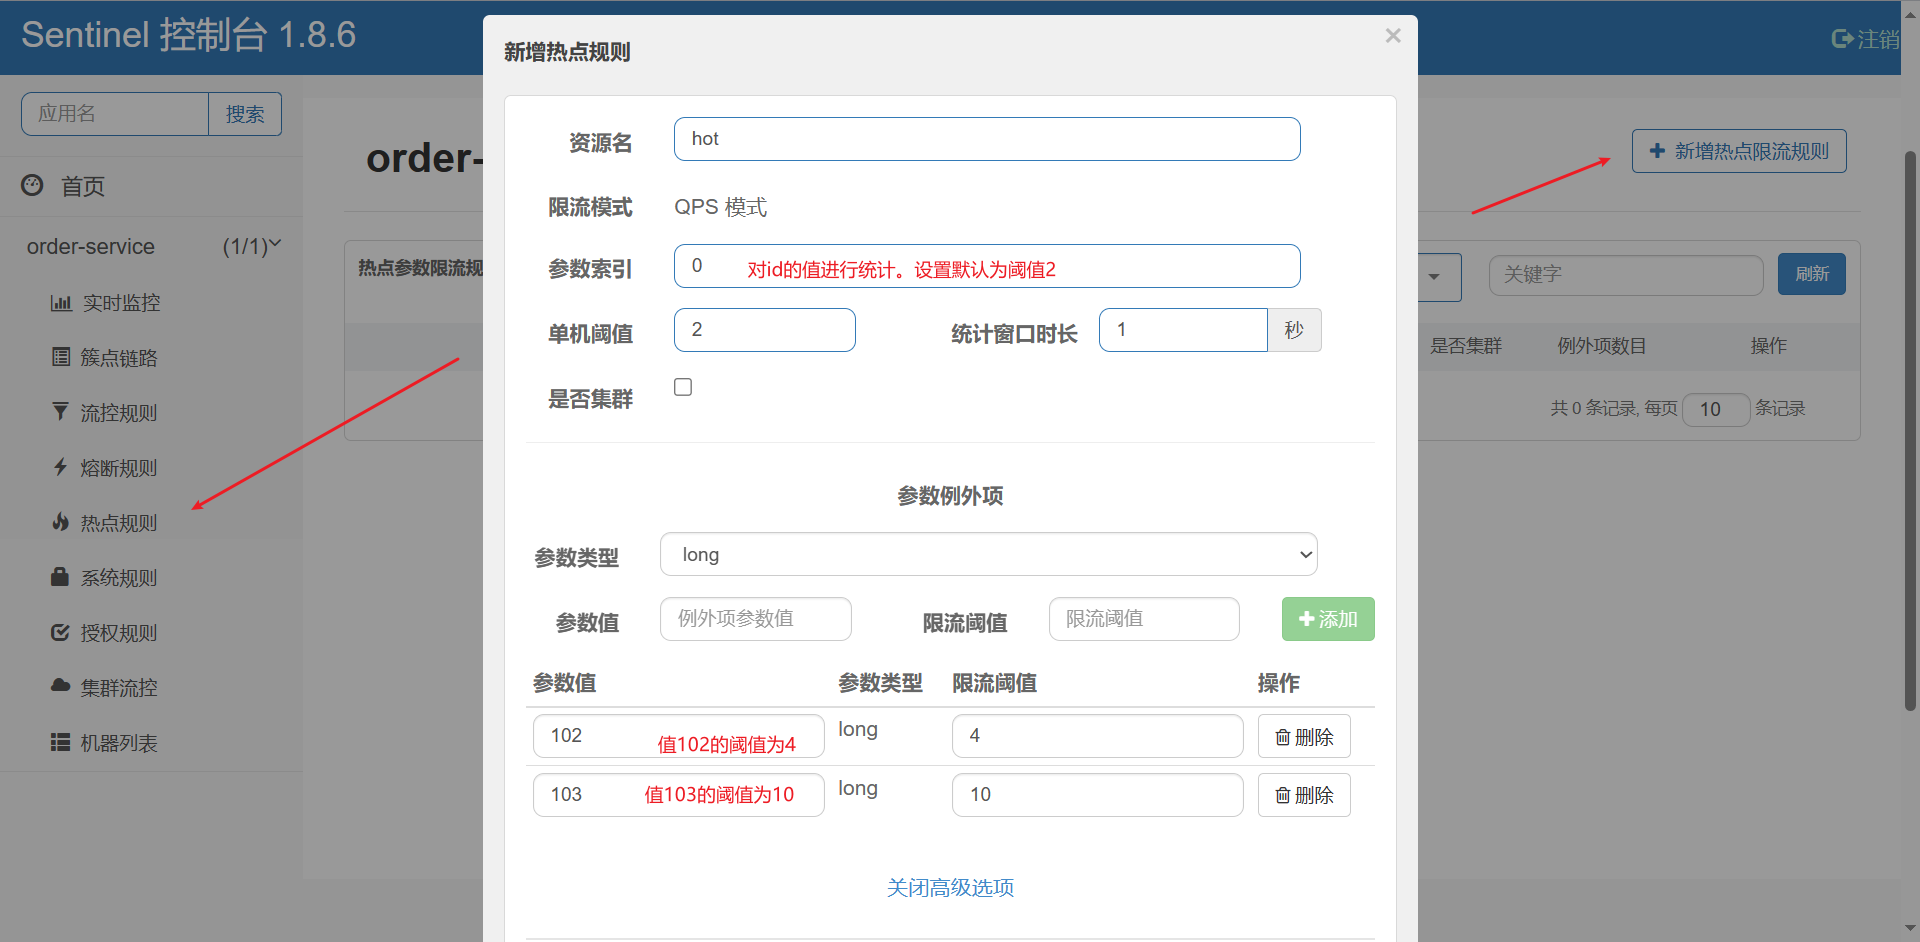Click the flame icon for 热点规则
The width and height of the screenshot is (1920, 942).
pyautogui.click(x=61, y=522)
